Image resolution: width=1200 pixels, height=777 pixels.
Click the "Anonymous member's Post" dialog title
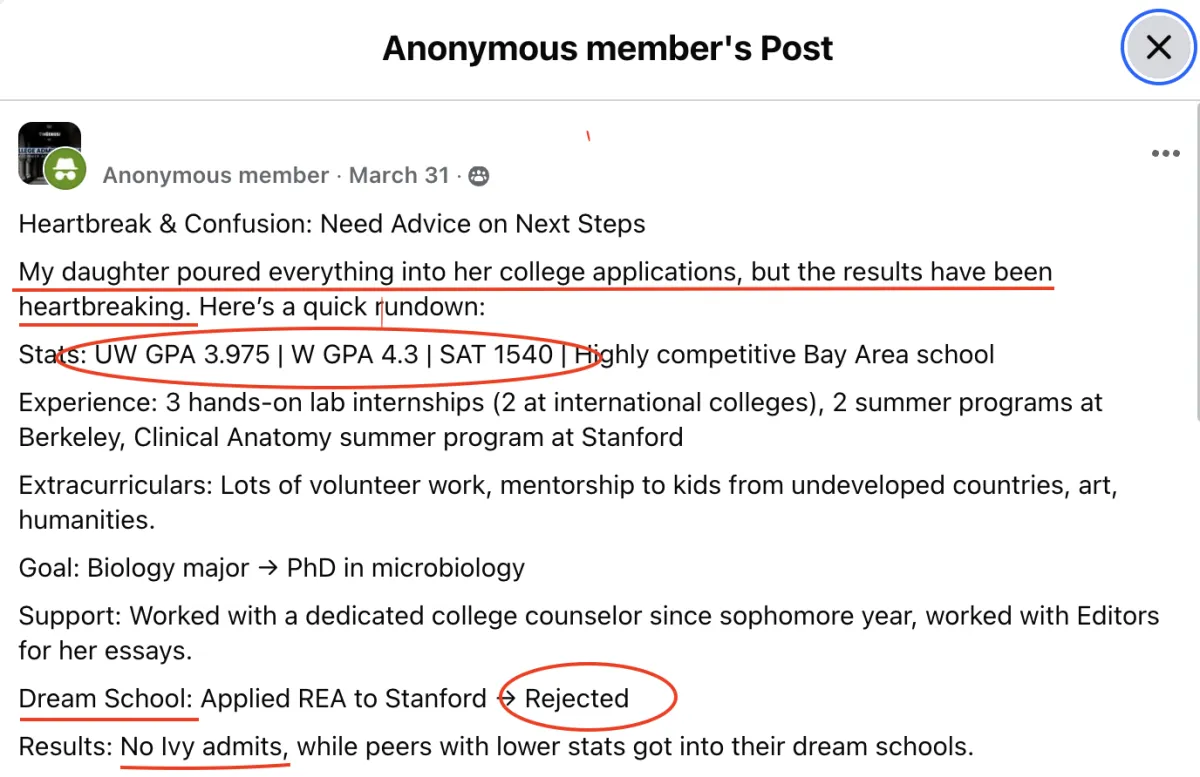click(607, 48)
